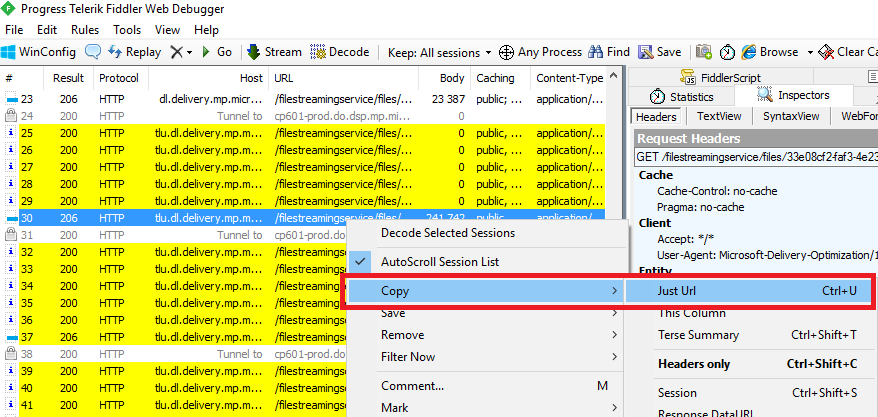Click the timer clock toolbar icon
The image size is (878, 417).
pyautogui.click(x=727, y=52)
